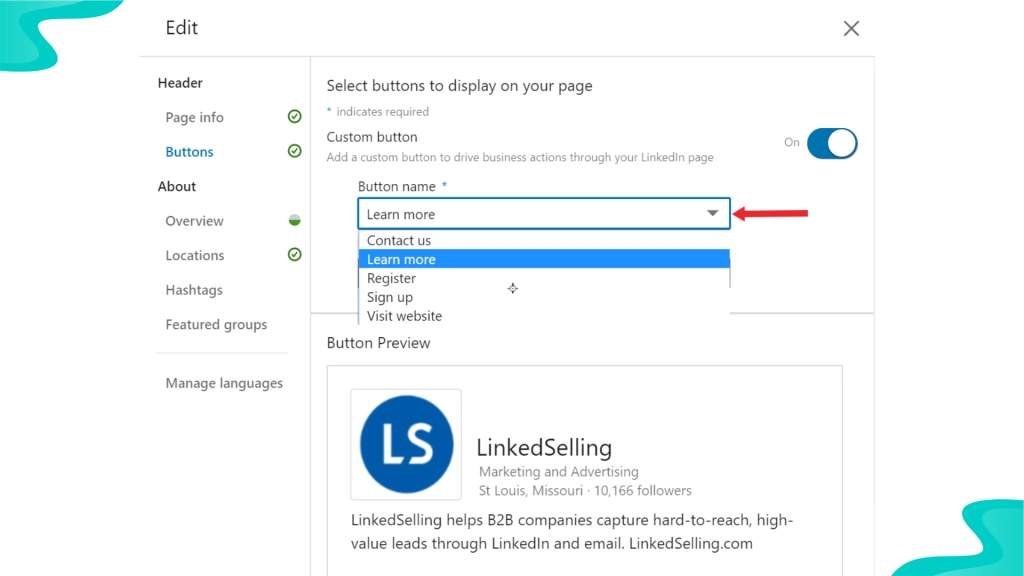Open the Hashtags section
This screenshot has width=1024, height=576.
click(x=194, y=290)
